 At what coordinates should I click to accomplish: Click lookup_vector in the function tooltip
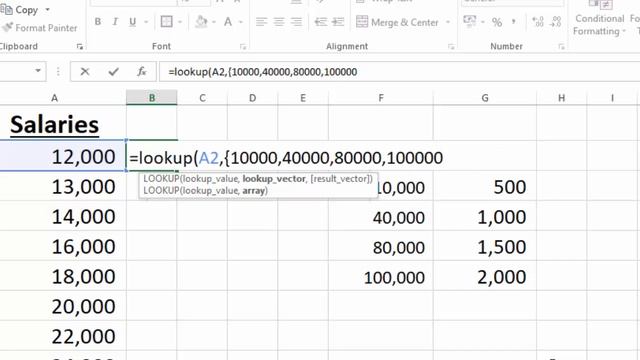(x=274, y=179)
